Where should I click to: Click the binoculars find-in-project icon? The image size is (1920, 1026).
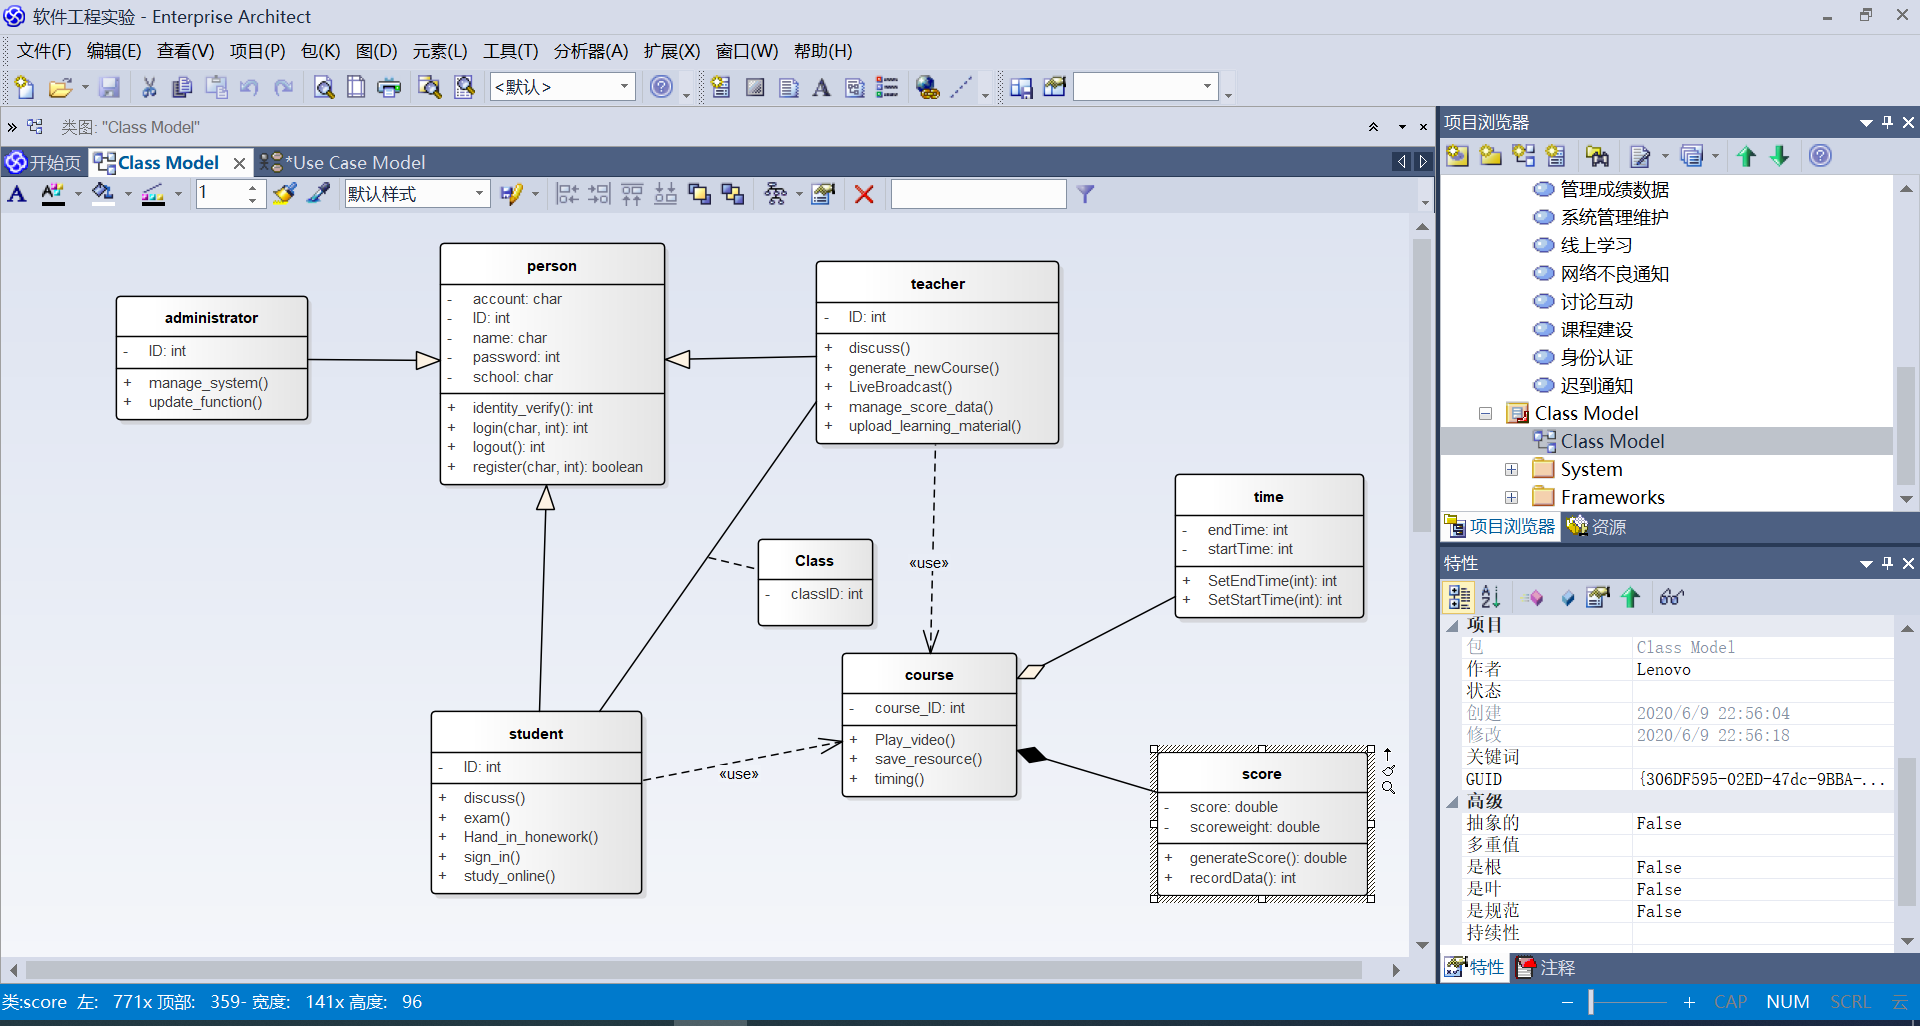click(x=1597, y=156)
